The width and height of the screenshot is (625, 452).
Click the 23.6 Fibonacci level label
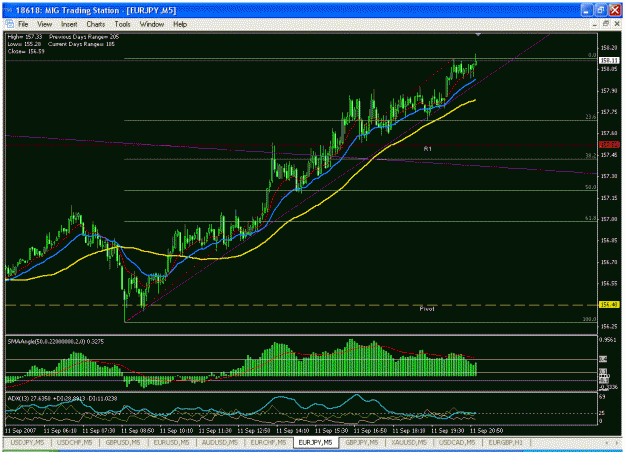[591, 117]
